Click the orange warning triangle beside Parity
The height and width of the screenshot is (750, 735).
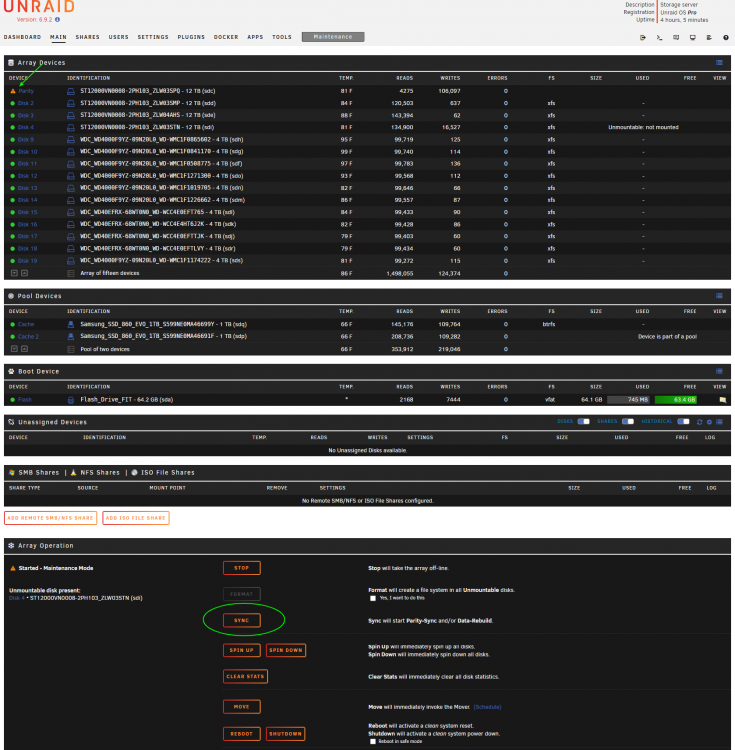click(13, 91)
